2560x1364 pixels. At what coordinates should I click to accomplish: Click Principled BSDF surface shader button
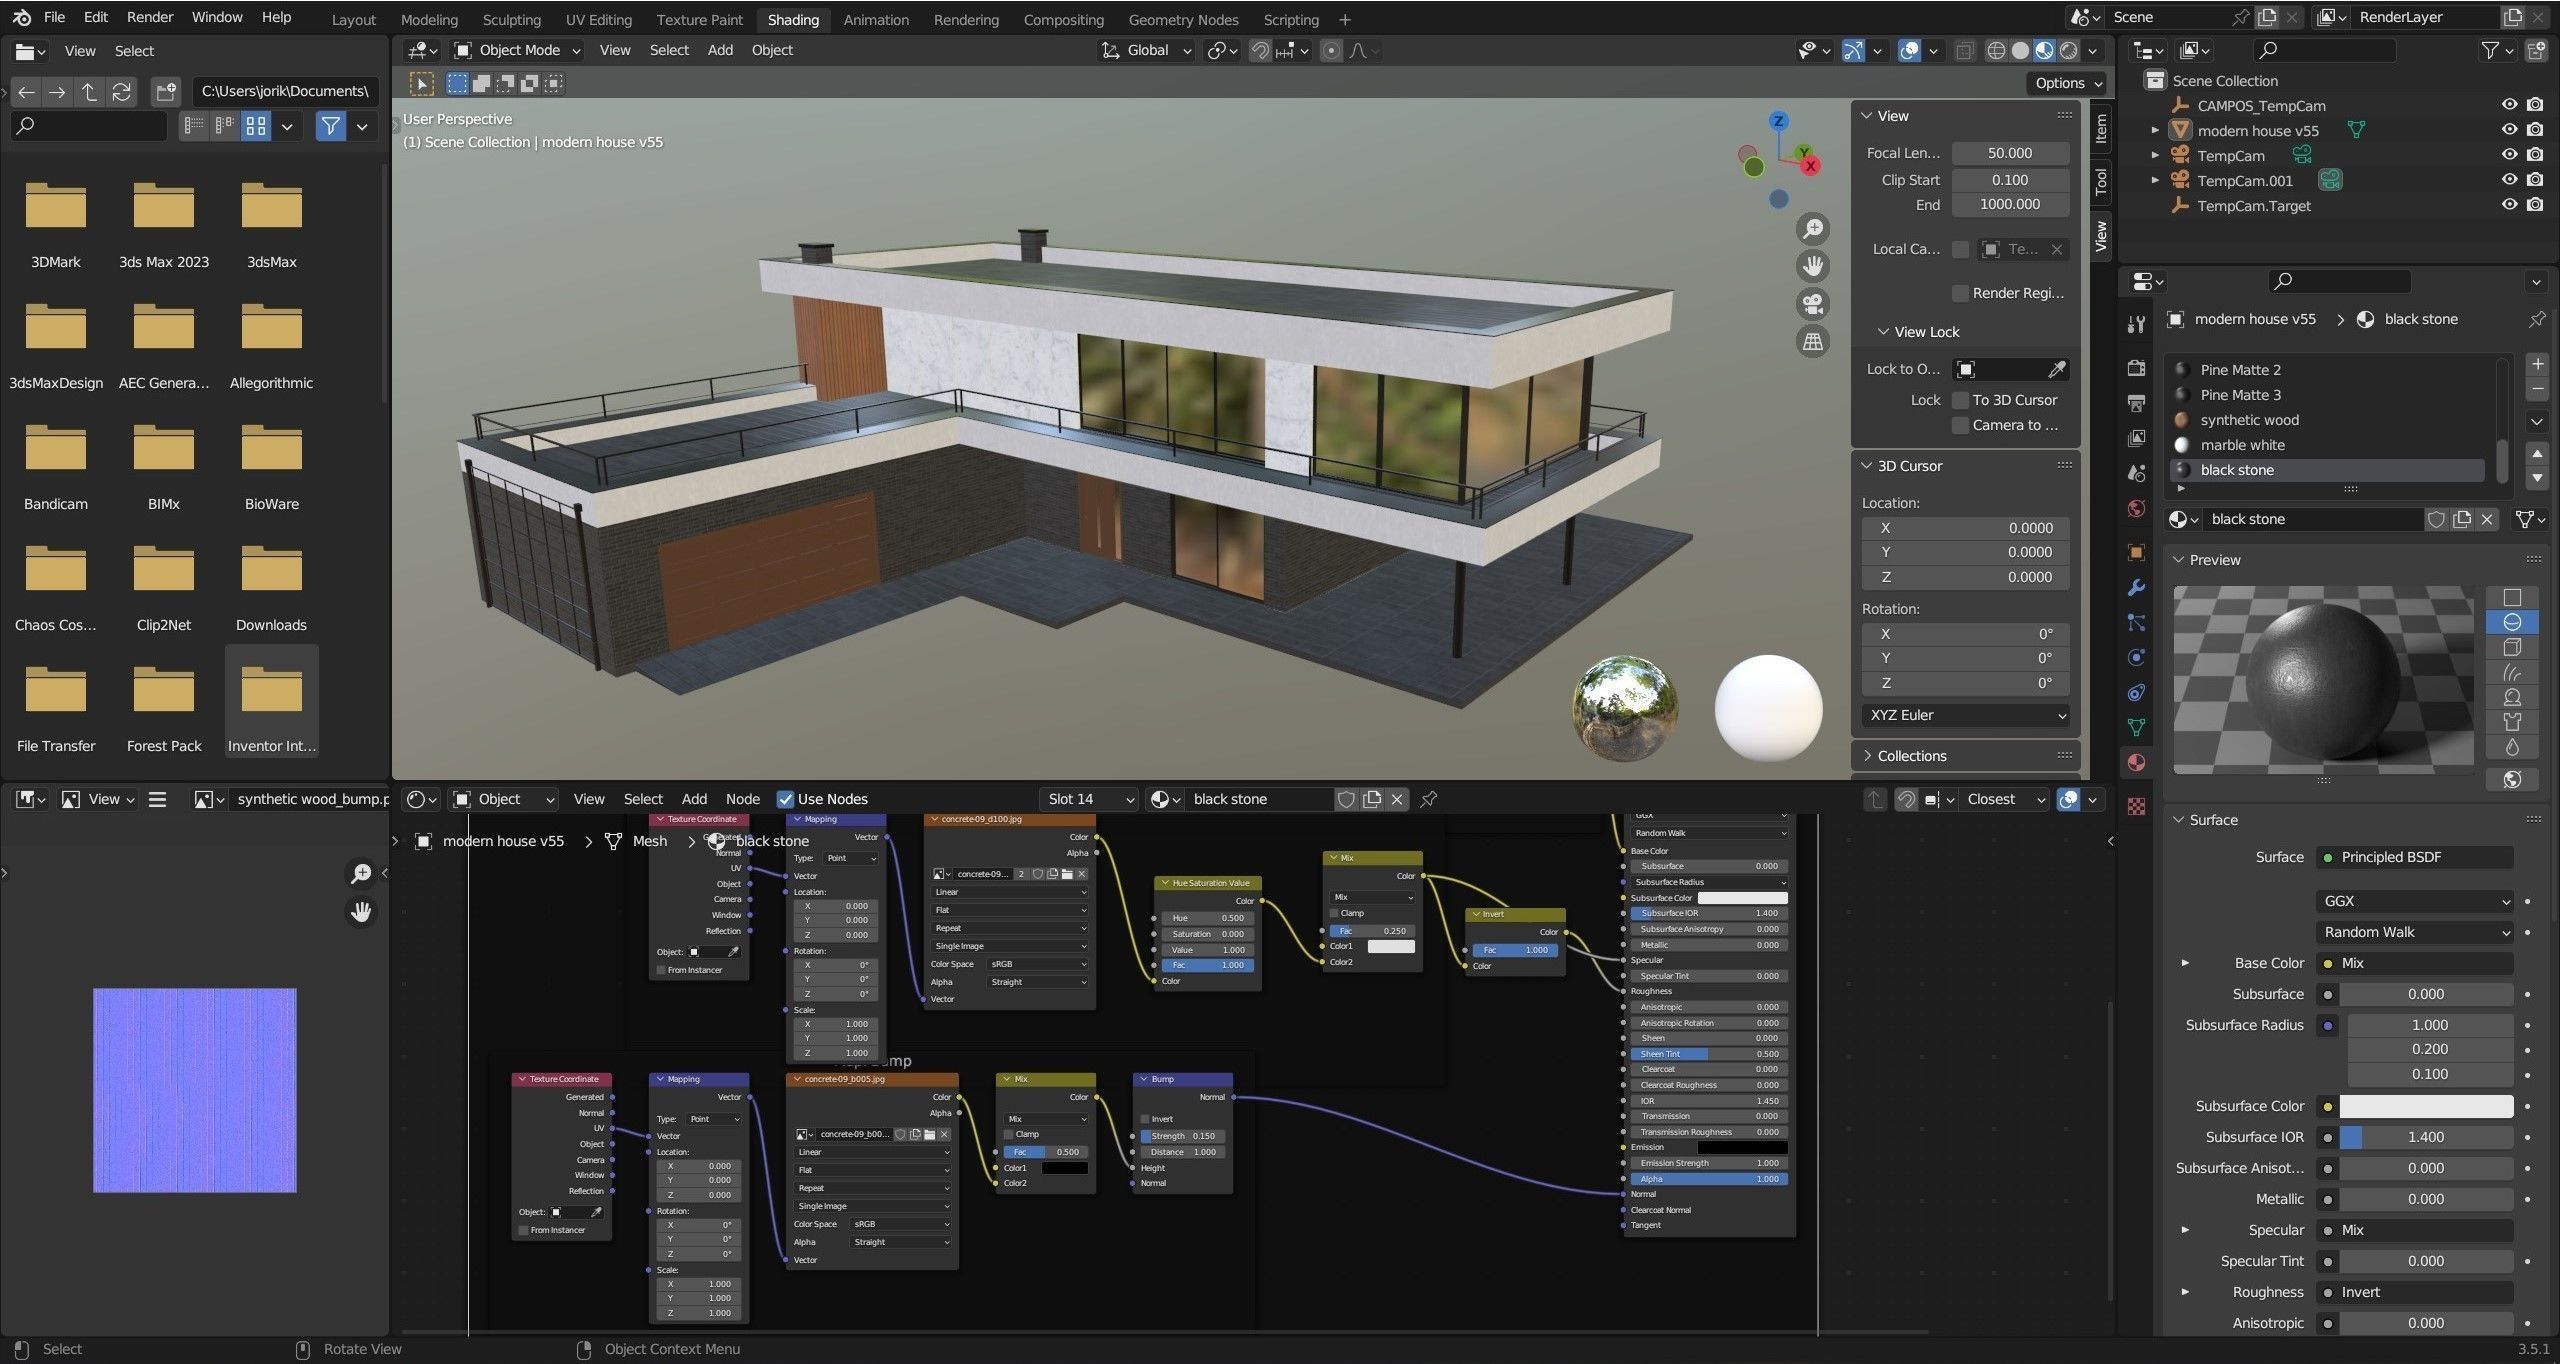(x=2414, y=857)
